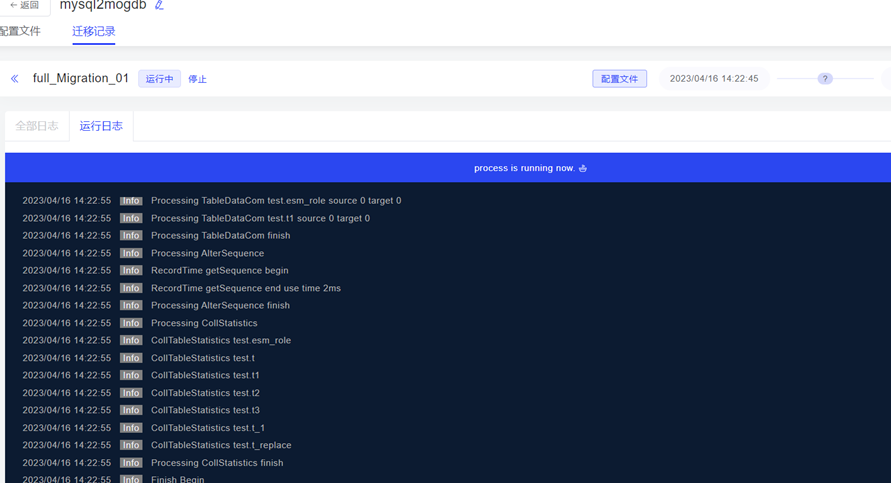Click the 停止 link to stop migration

pyautogui.click(x=197, y=79)
